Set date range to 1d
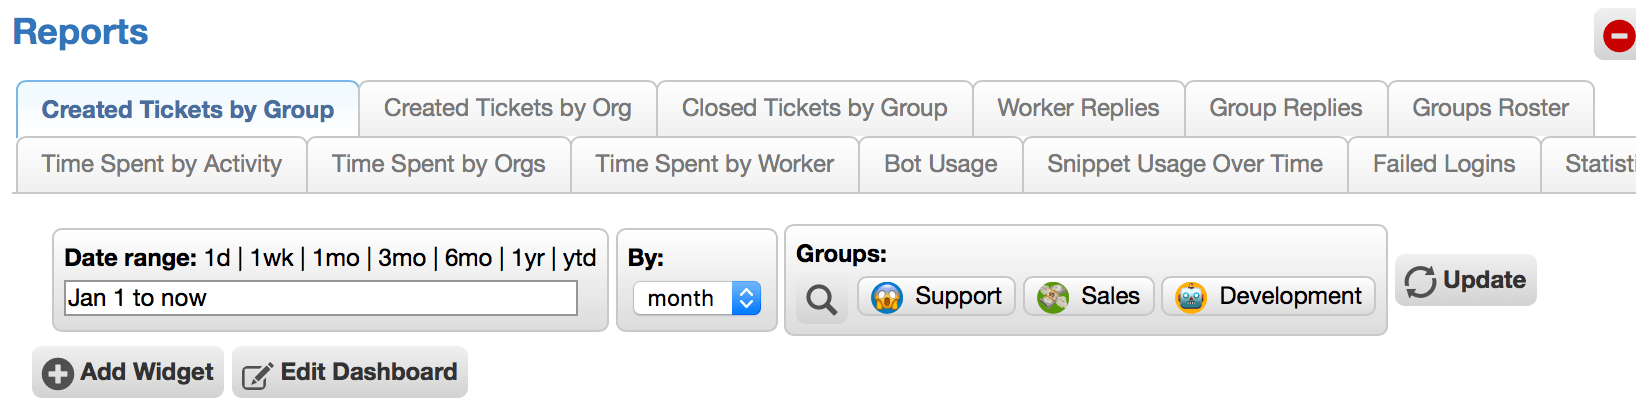 click(x=217, y=258)
